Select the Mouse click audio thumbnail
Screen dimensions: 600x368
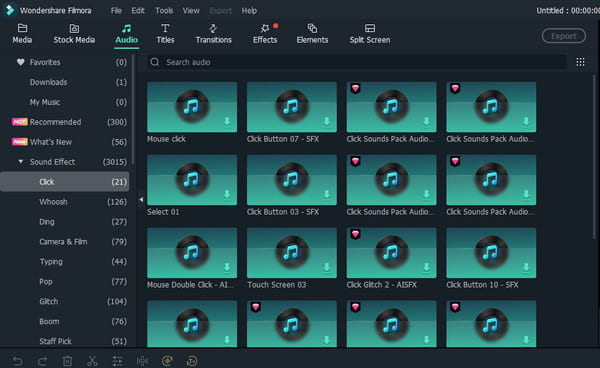(x=192, y=107)
